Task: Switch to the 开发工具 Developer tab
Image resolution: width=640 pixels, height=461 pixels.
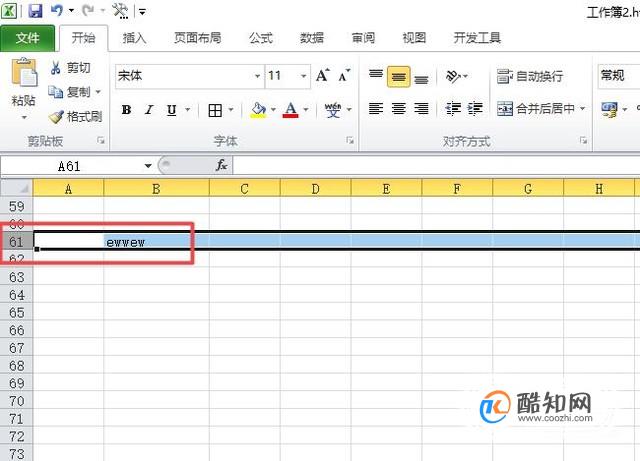Action: (477, 38)
